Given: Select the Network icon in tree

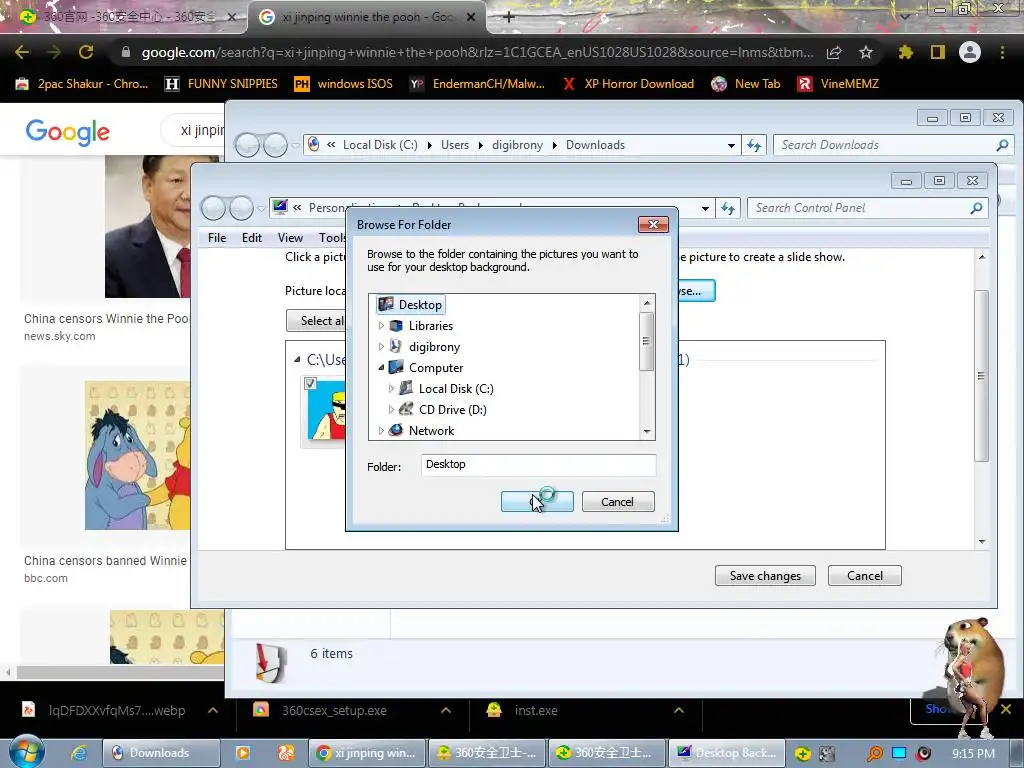Looking at the screenshot, I should pos(396,430).
